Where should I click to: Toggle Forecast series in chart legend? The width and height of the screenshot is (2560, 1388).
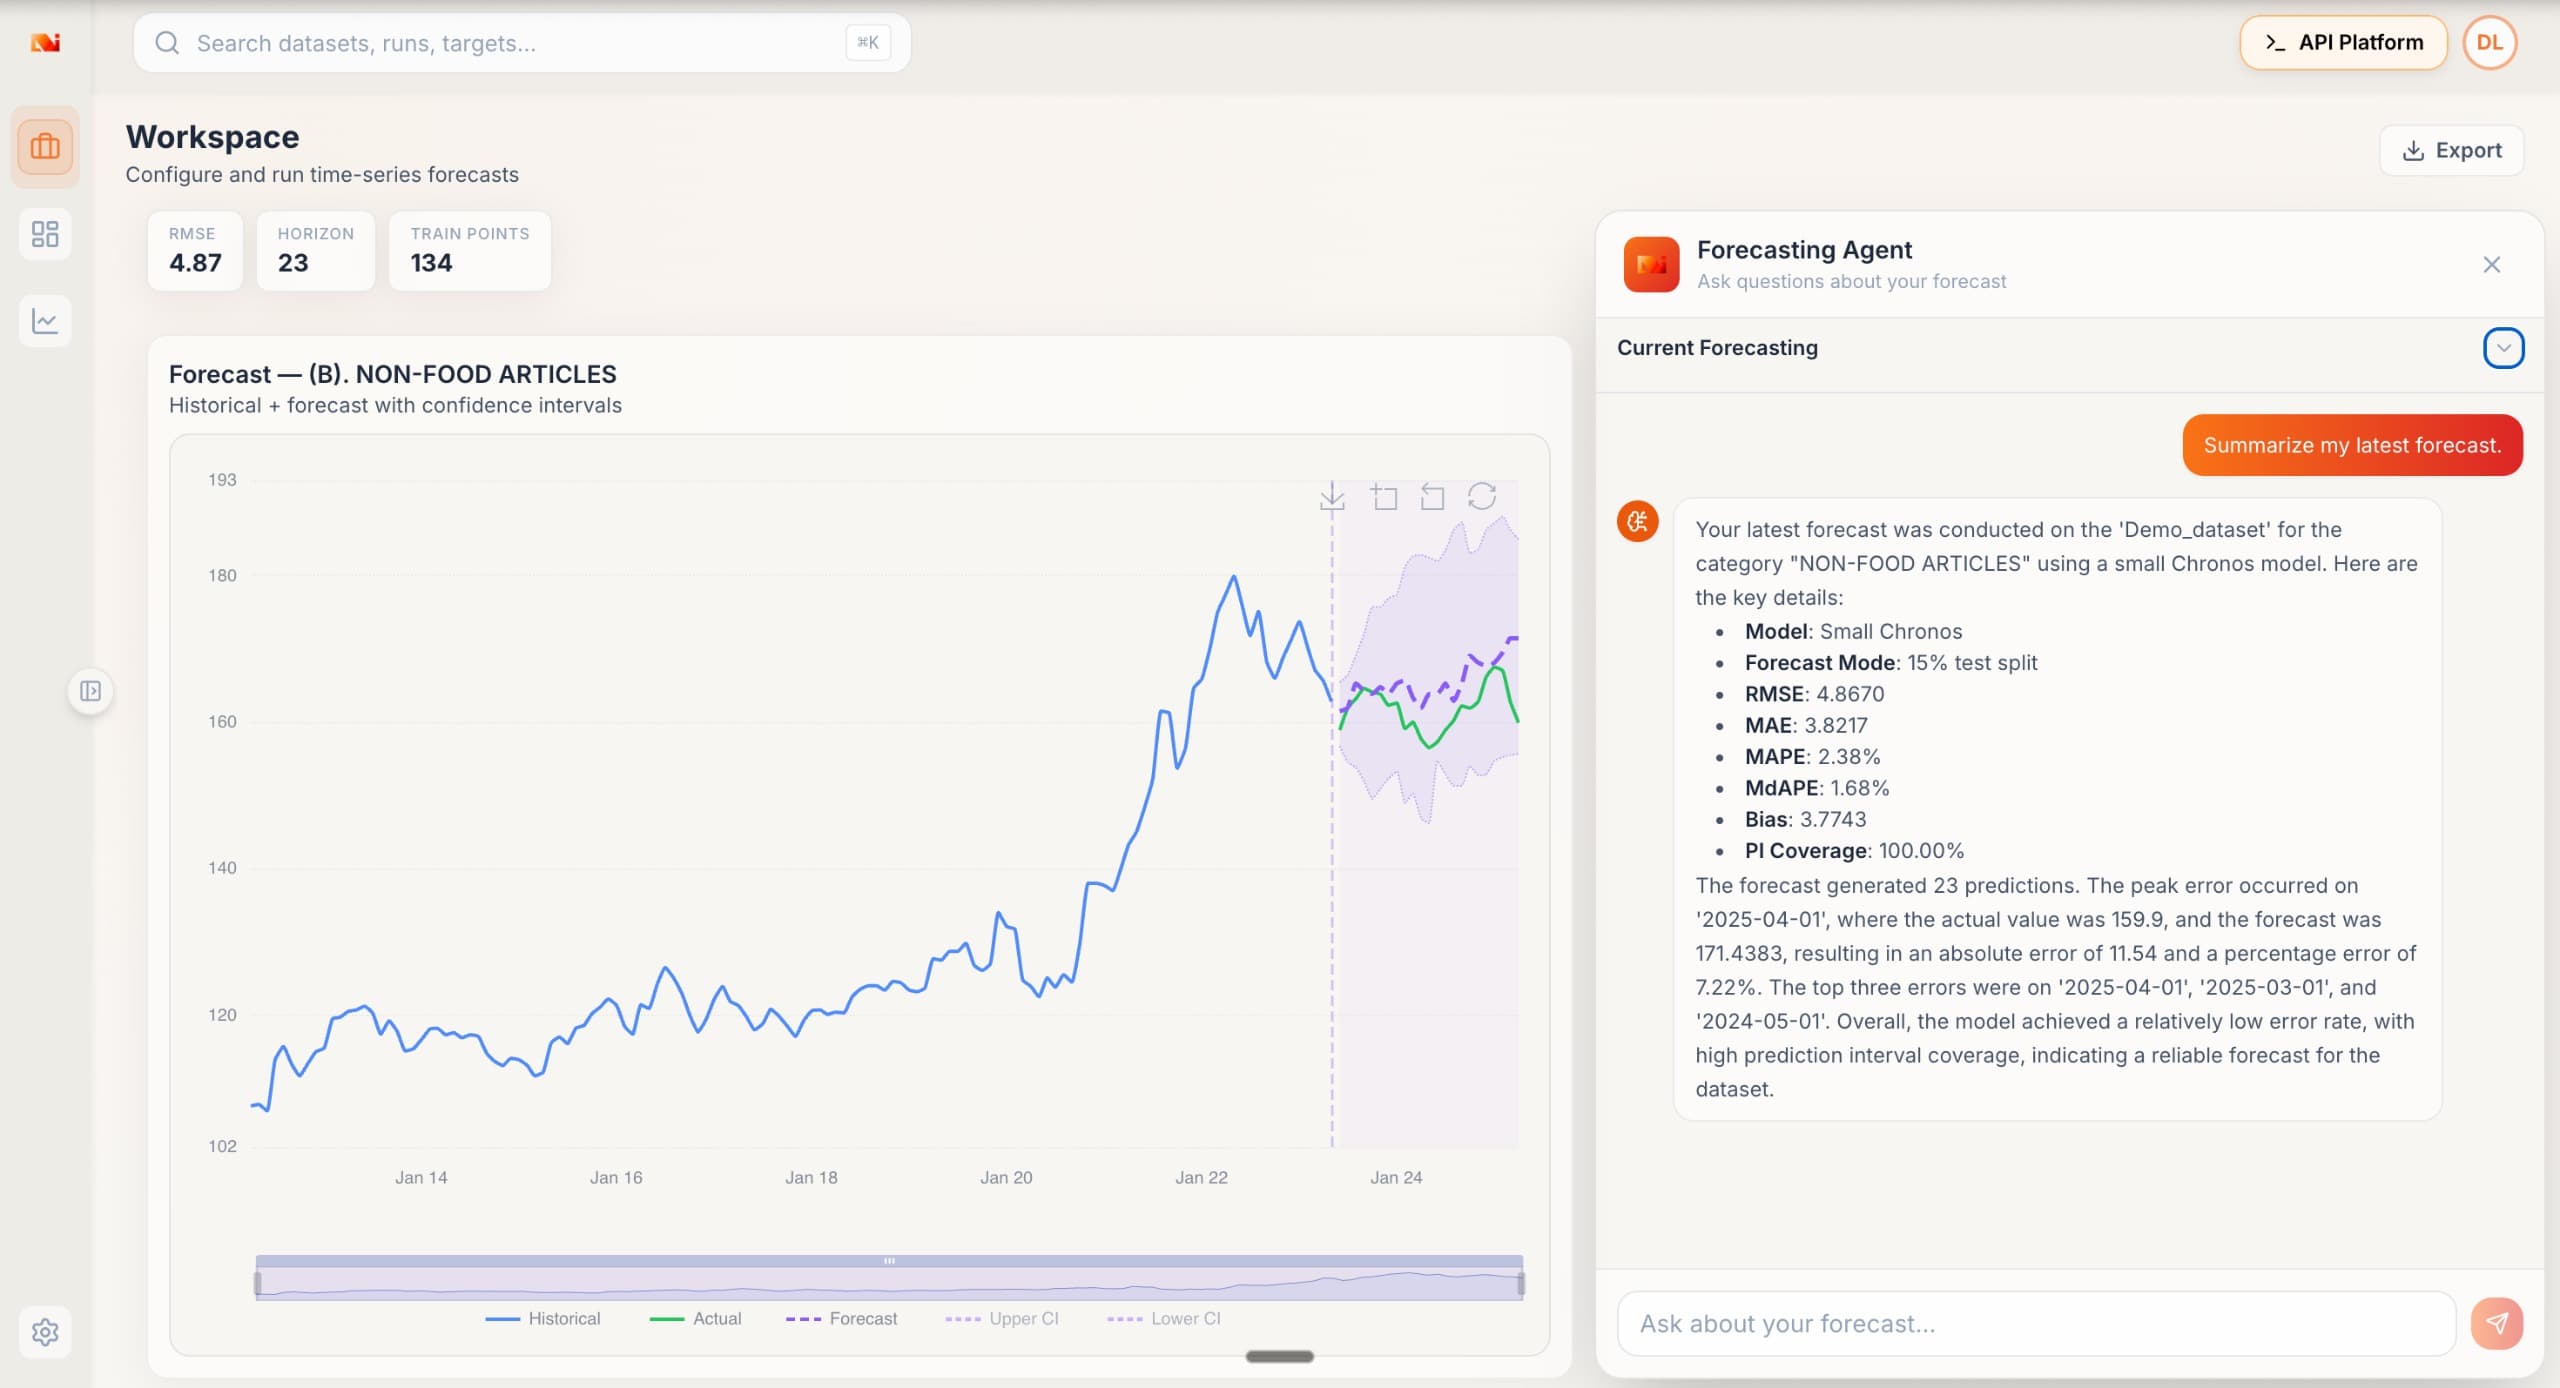(842, 1319)
